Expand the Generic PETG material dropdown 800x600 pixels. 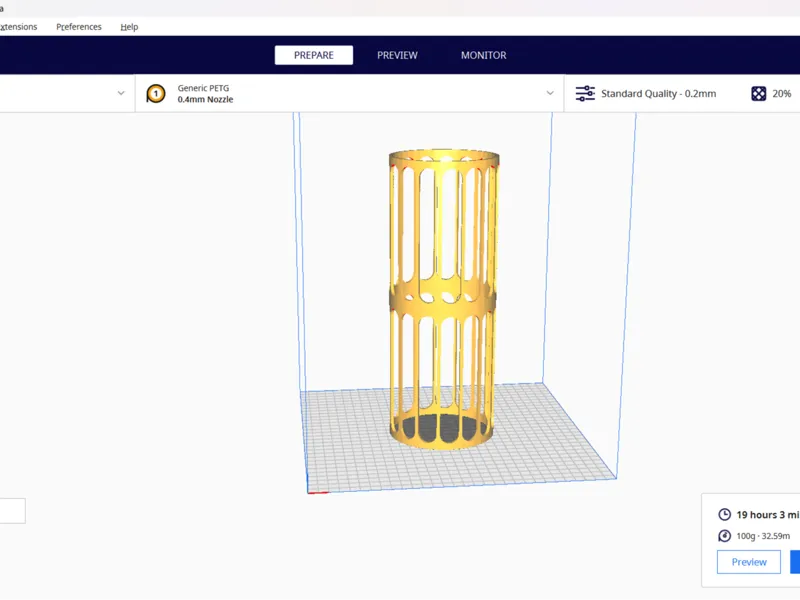click(x=550, y=93)
